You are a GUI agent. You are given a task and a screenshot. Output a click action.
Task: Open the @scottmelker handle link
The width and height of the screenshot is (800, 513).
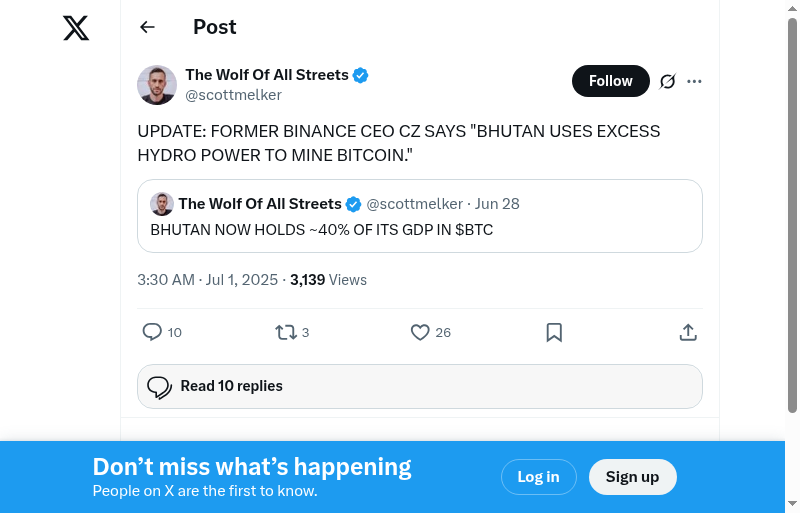[x=234, y=95]
